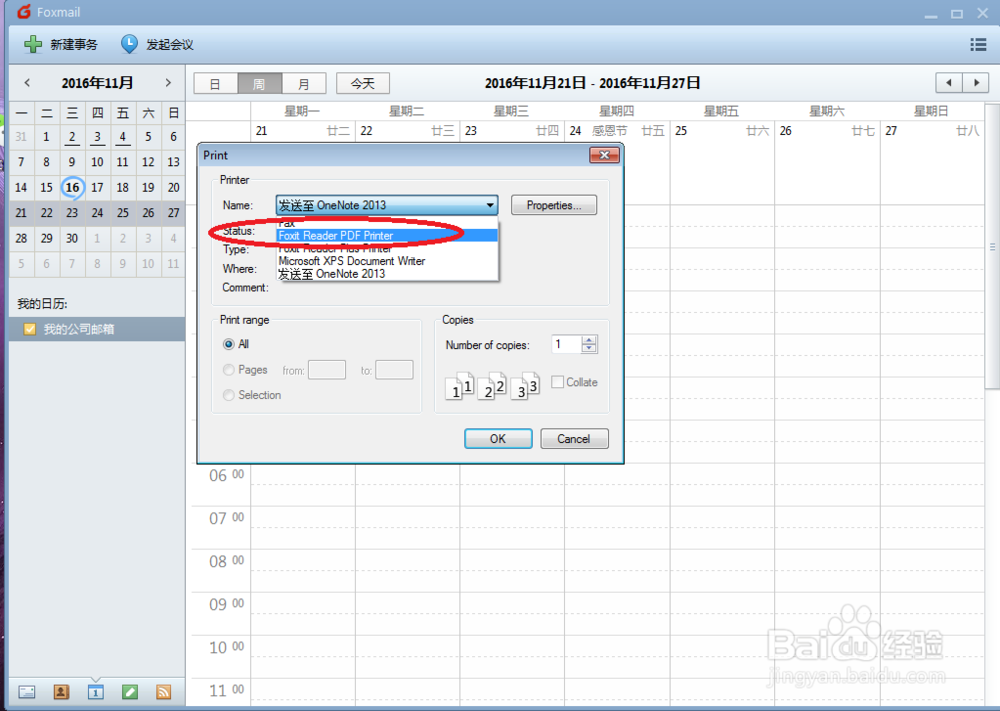Show the next week using right arrow
Image resolution: width=1000 pixels, height=711 pixels.
point(976,83)
